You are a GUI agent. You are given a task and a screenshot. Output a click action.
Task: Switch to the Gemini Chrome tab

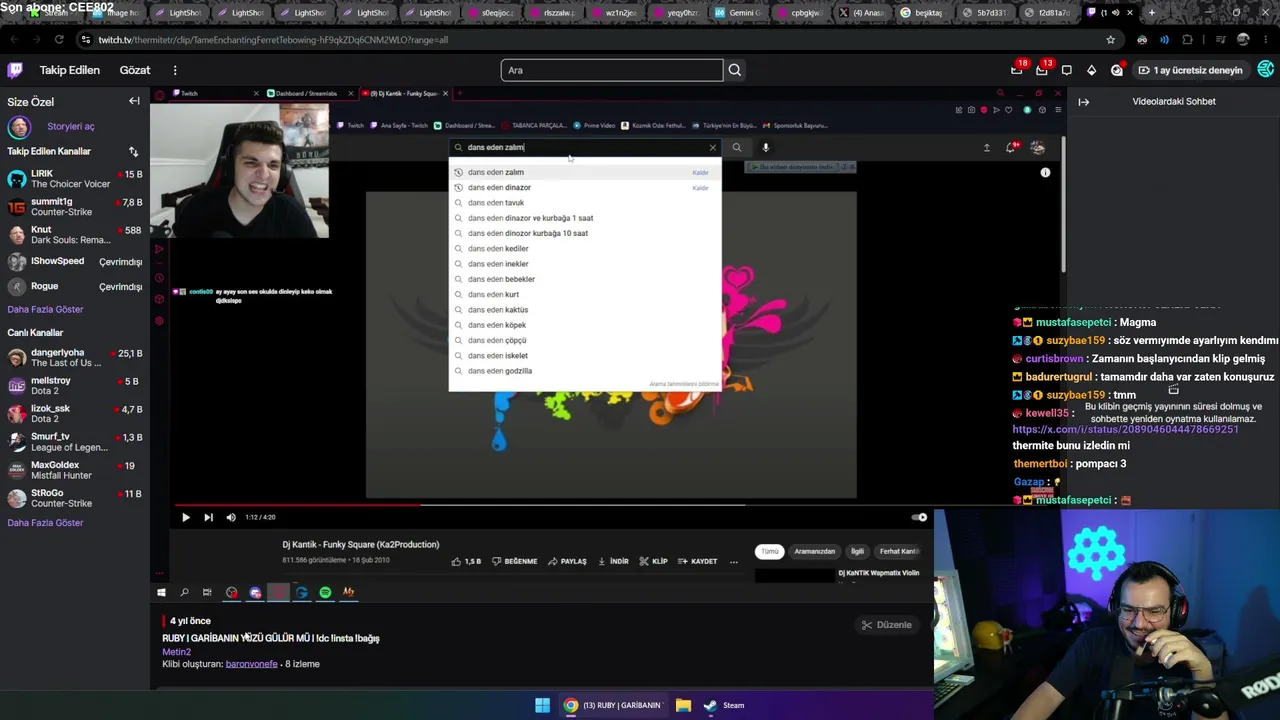coord(737,13)
